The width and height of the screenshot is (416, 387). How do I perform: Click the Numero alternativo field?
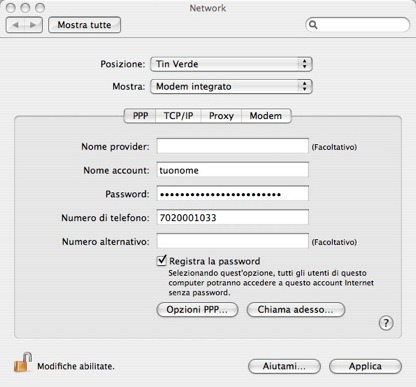coord(233,241)
